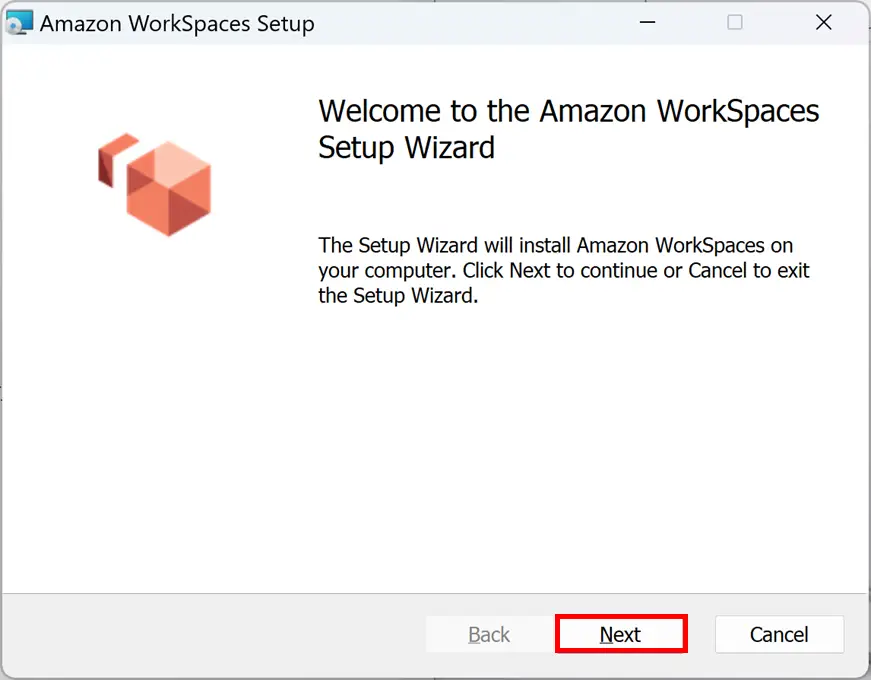Image resolution: width=871 pixels, height=680 pixels.
Task: Proceed by clicking the Next button
Action: [621, 634]
